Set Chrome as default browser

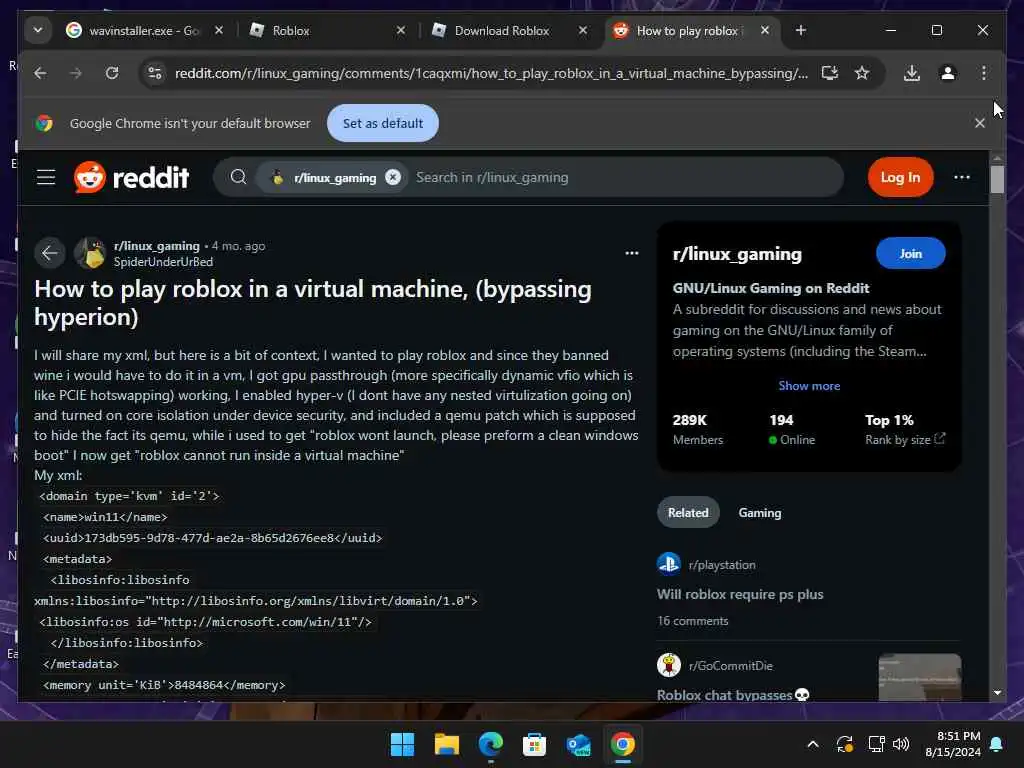tap(383, 123)
